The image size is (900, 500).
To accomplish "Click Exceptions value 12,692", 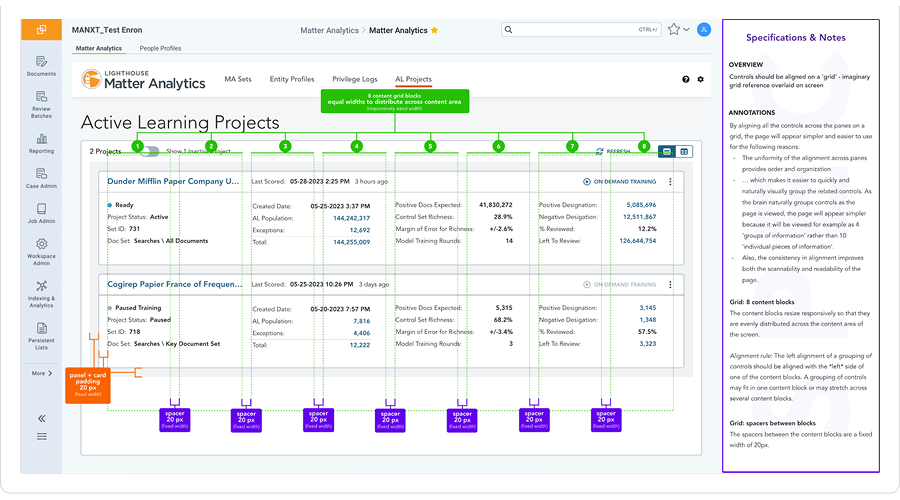I will [360, 230].
